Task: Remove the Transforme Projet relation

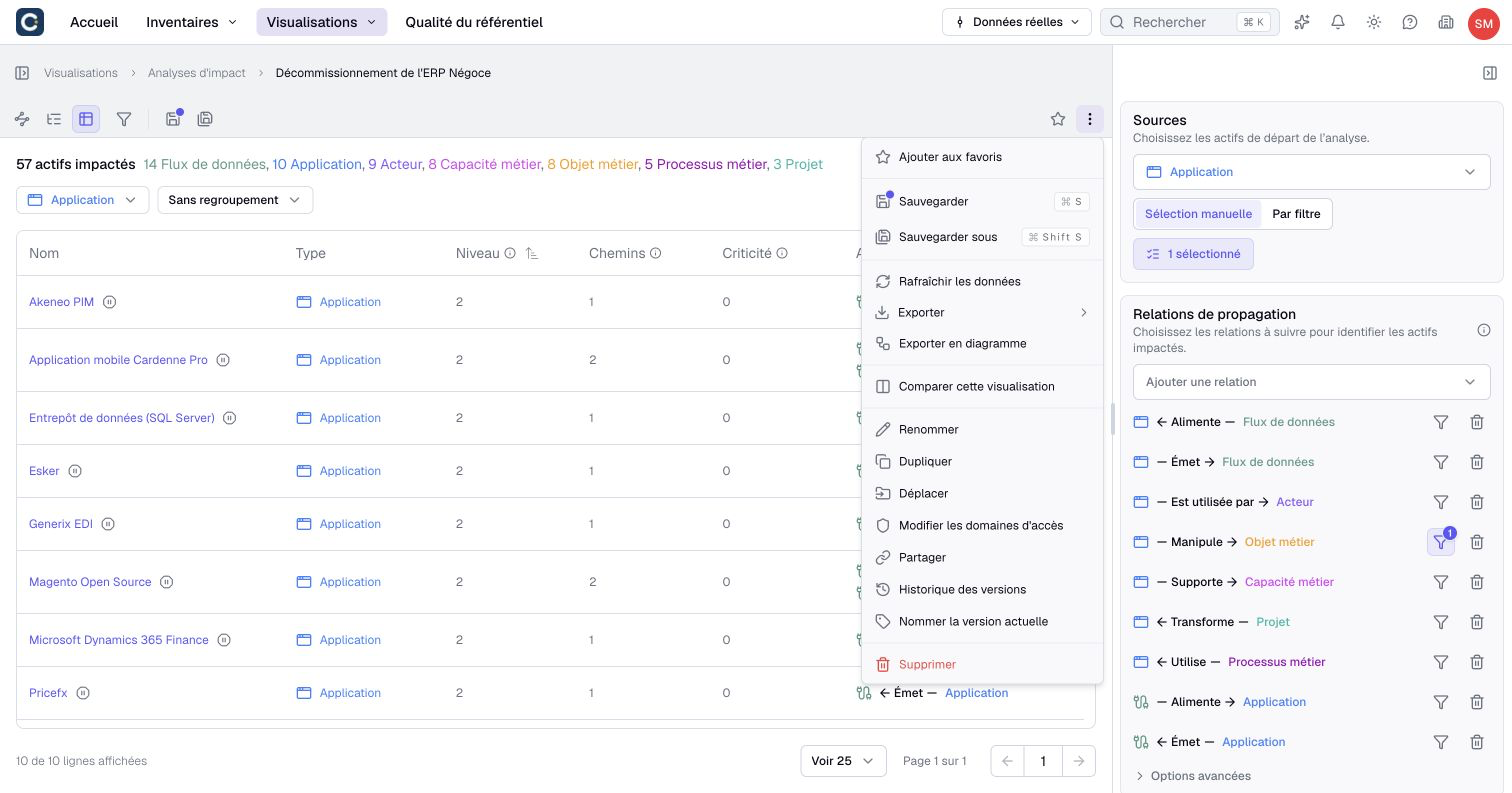Action: coord(1477,622)
